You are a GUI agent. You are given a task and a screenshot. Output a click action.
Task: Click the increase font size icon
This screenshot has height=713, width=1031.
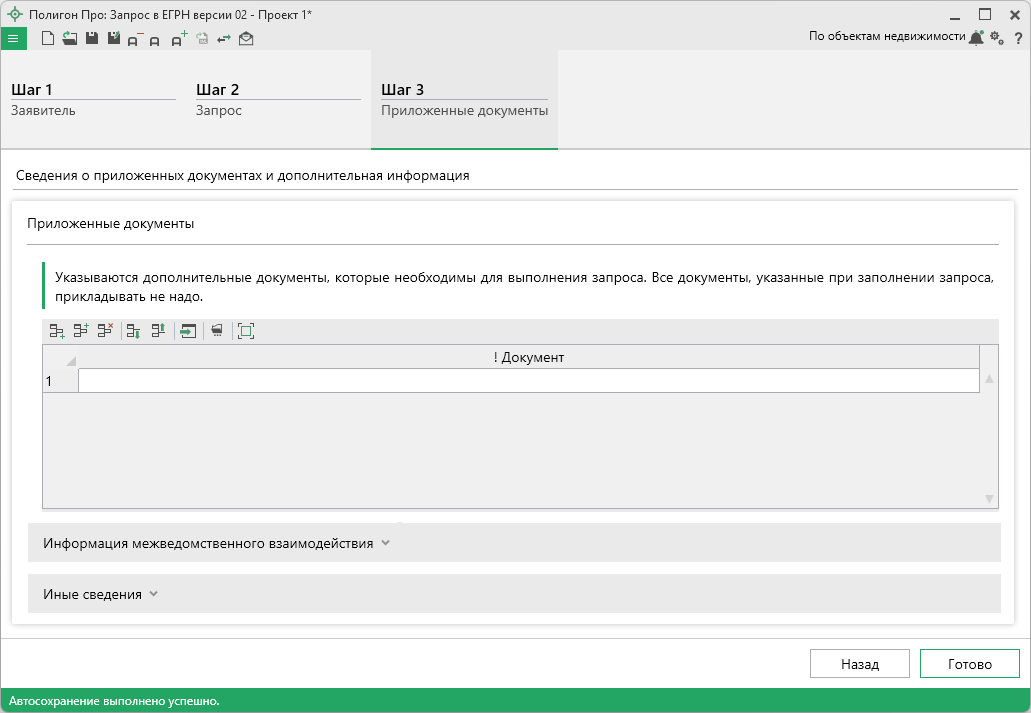[x=178, y=39]
